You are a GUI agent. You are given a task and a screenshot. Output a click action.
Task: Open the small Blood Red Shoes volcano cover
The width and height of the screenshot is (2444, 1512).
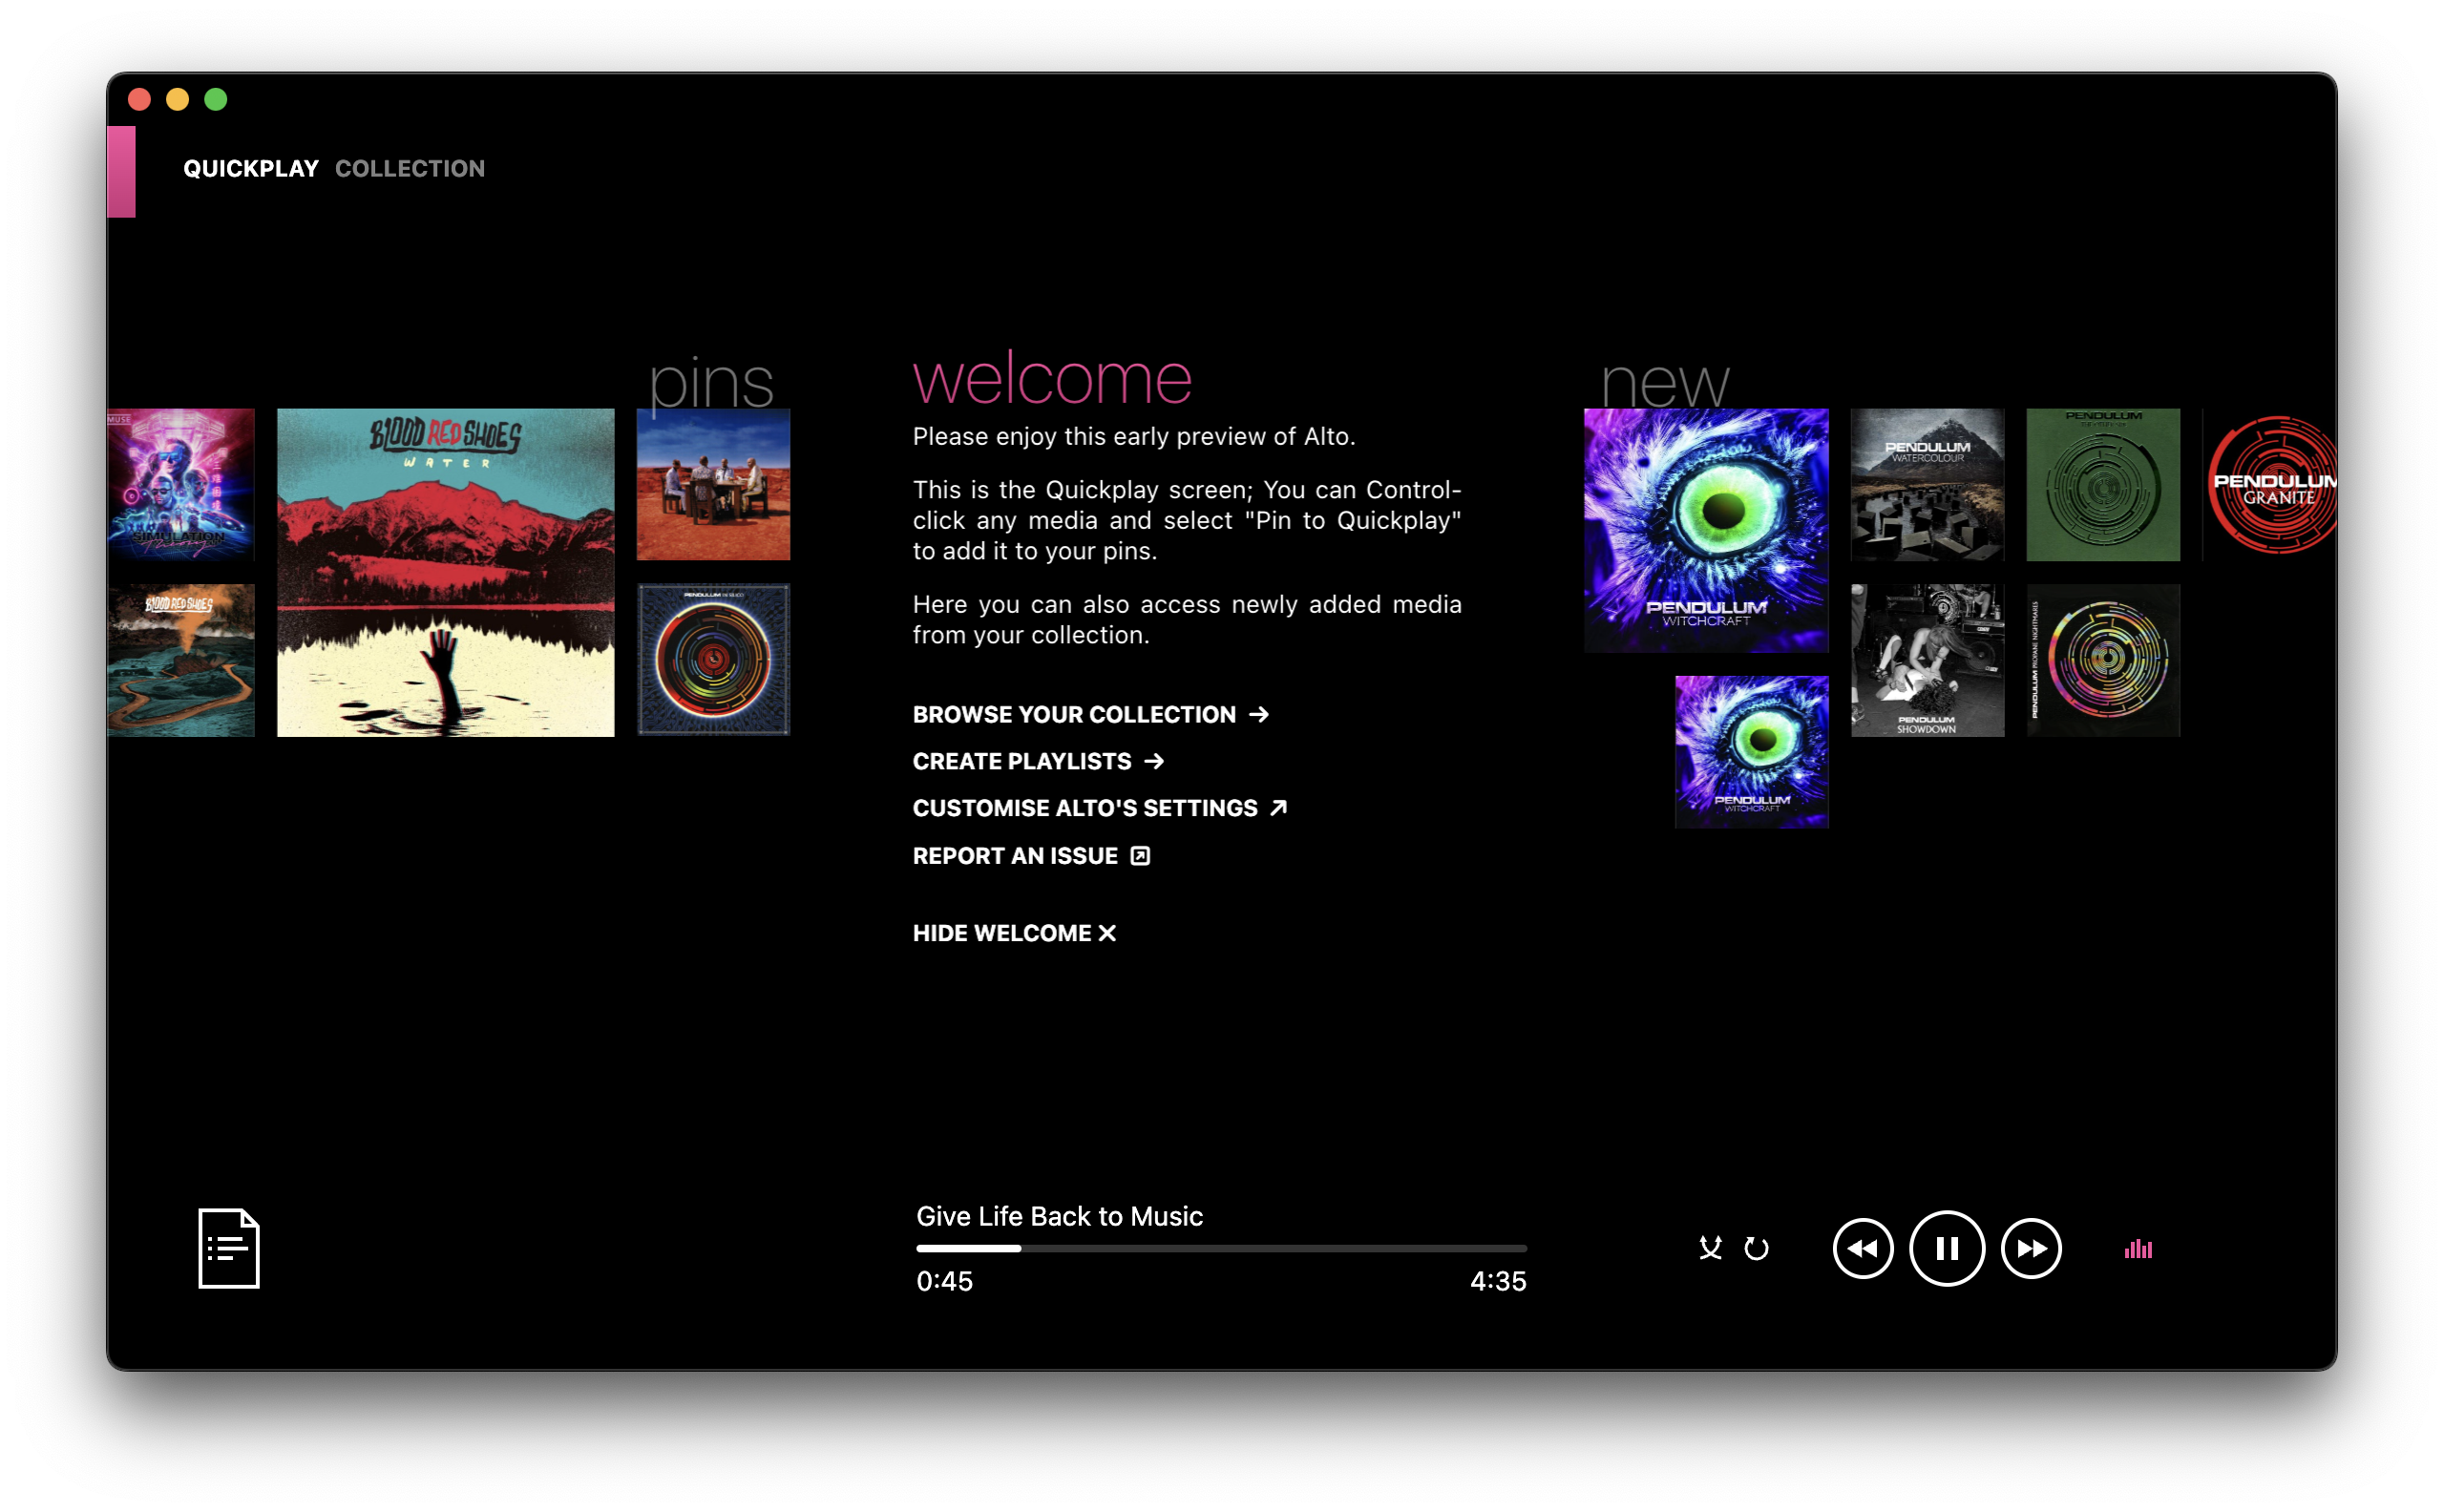181,660
